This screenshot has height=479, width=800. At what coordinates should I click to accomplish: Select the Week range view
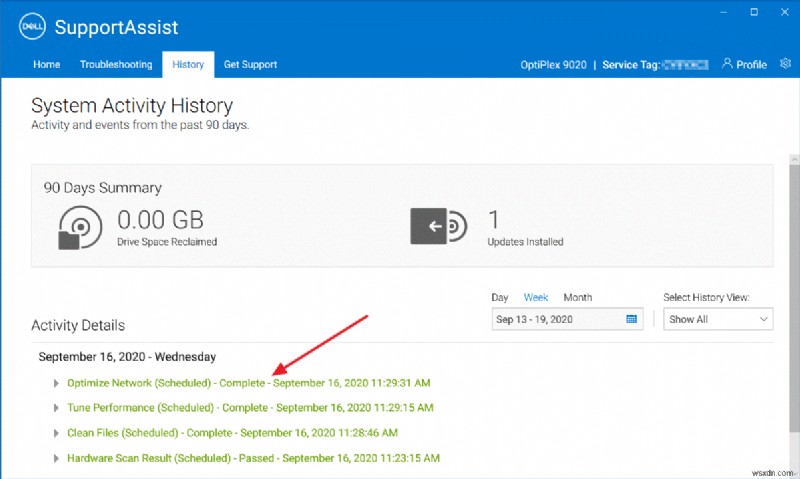(x=536, y=297)
